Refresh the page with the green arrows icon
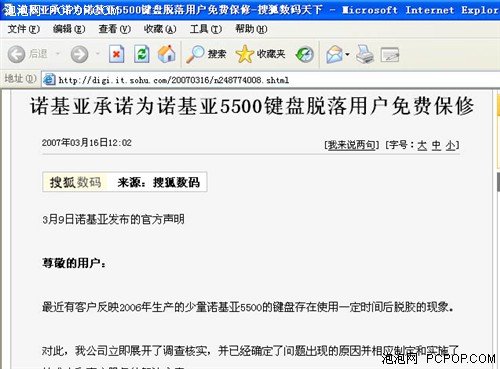500x369 pixels. click(142, 54)
